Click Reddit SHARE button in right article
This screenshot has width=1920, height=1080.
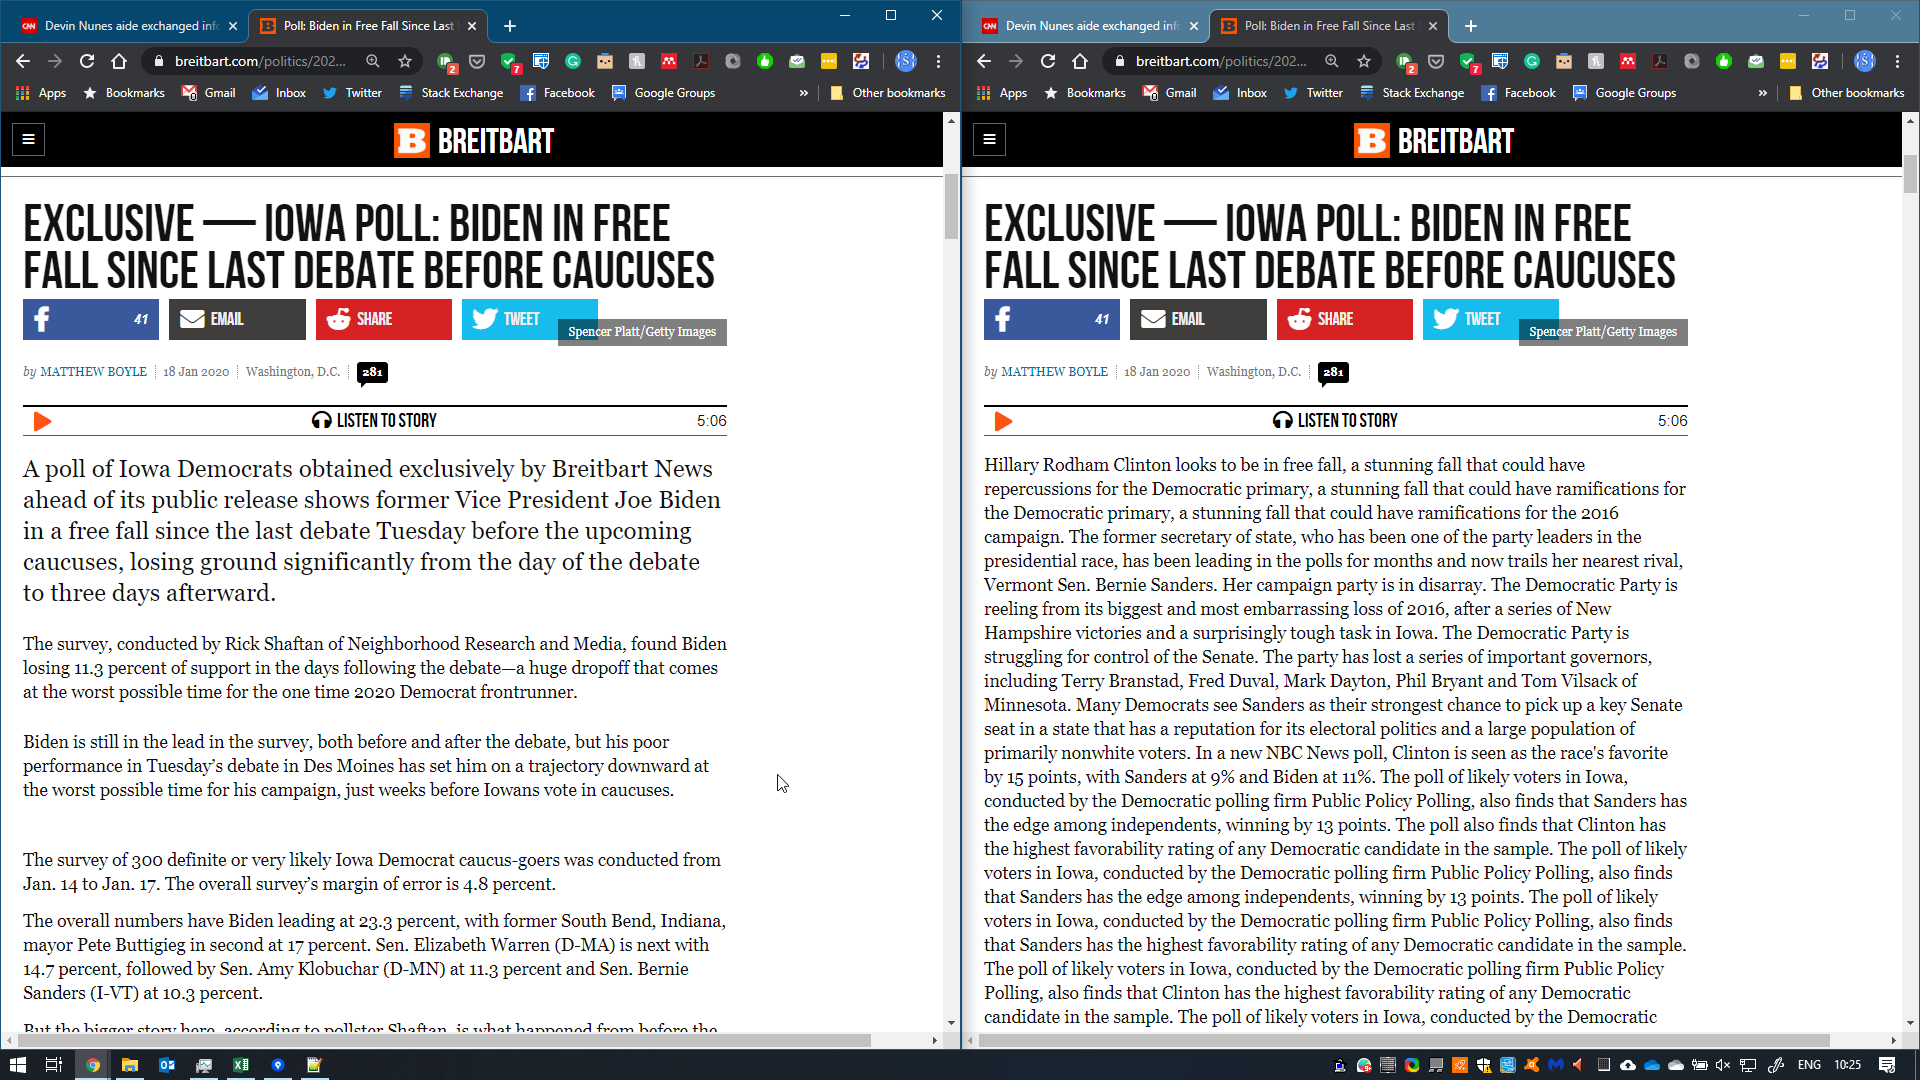pos(1344,319)
